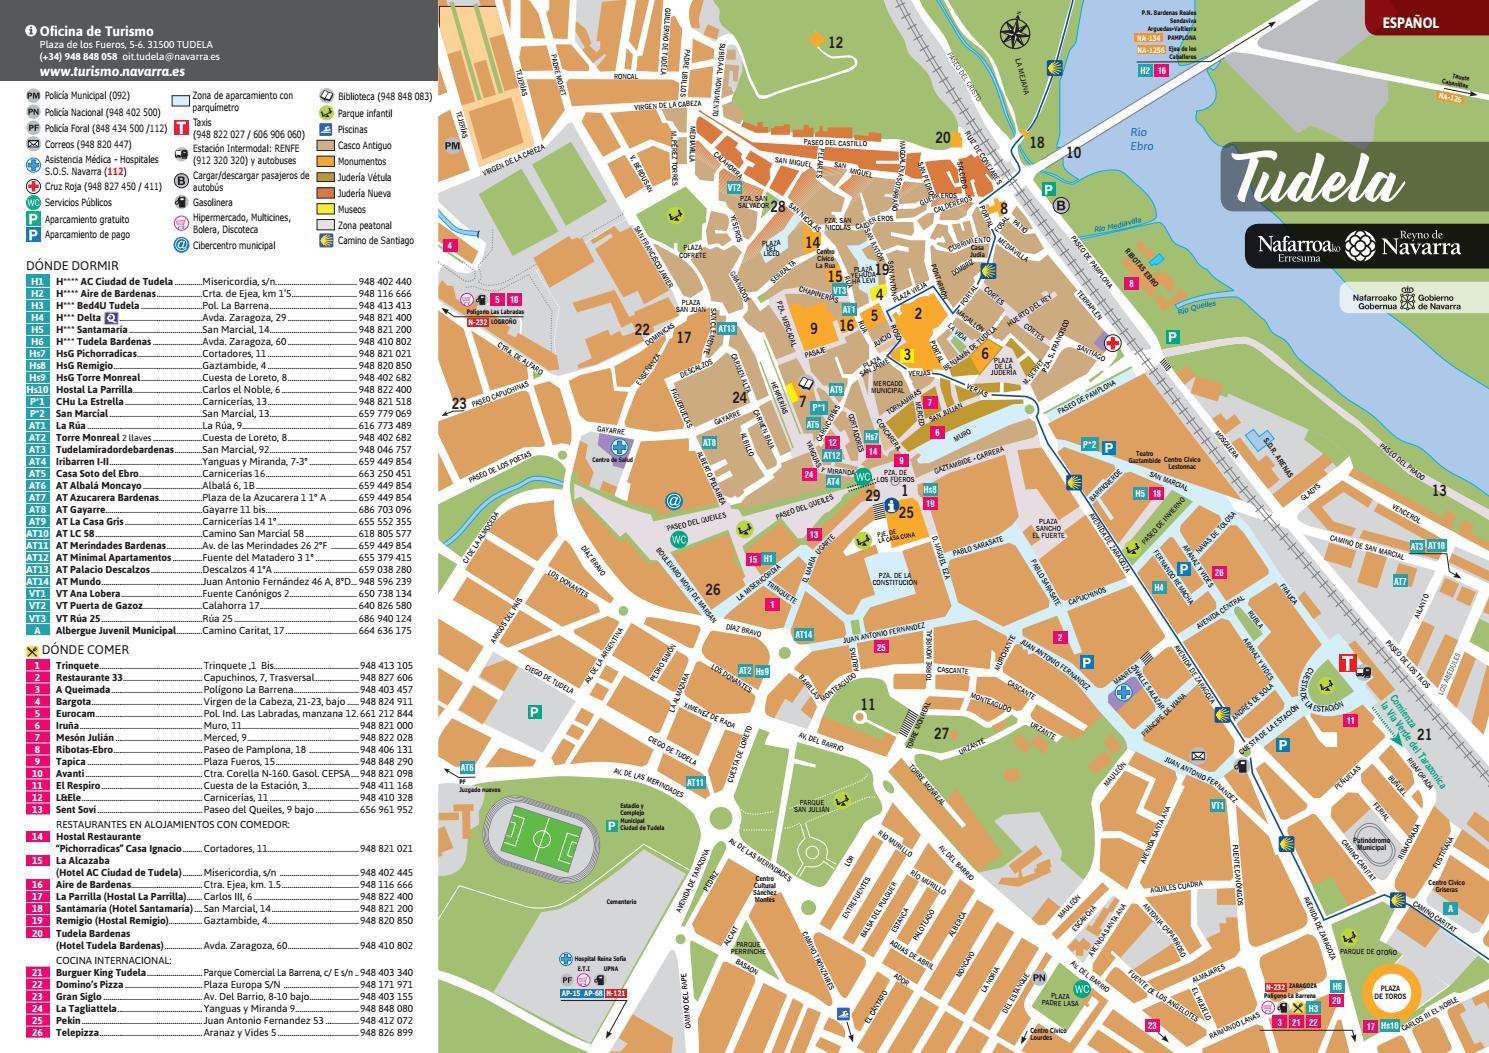Click the Museos yellow color swatch
The width and height of the screenshot is (1489, 1053).
(326, 209)
